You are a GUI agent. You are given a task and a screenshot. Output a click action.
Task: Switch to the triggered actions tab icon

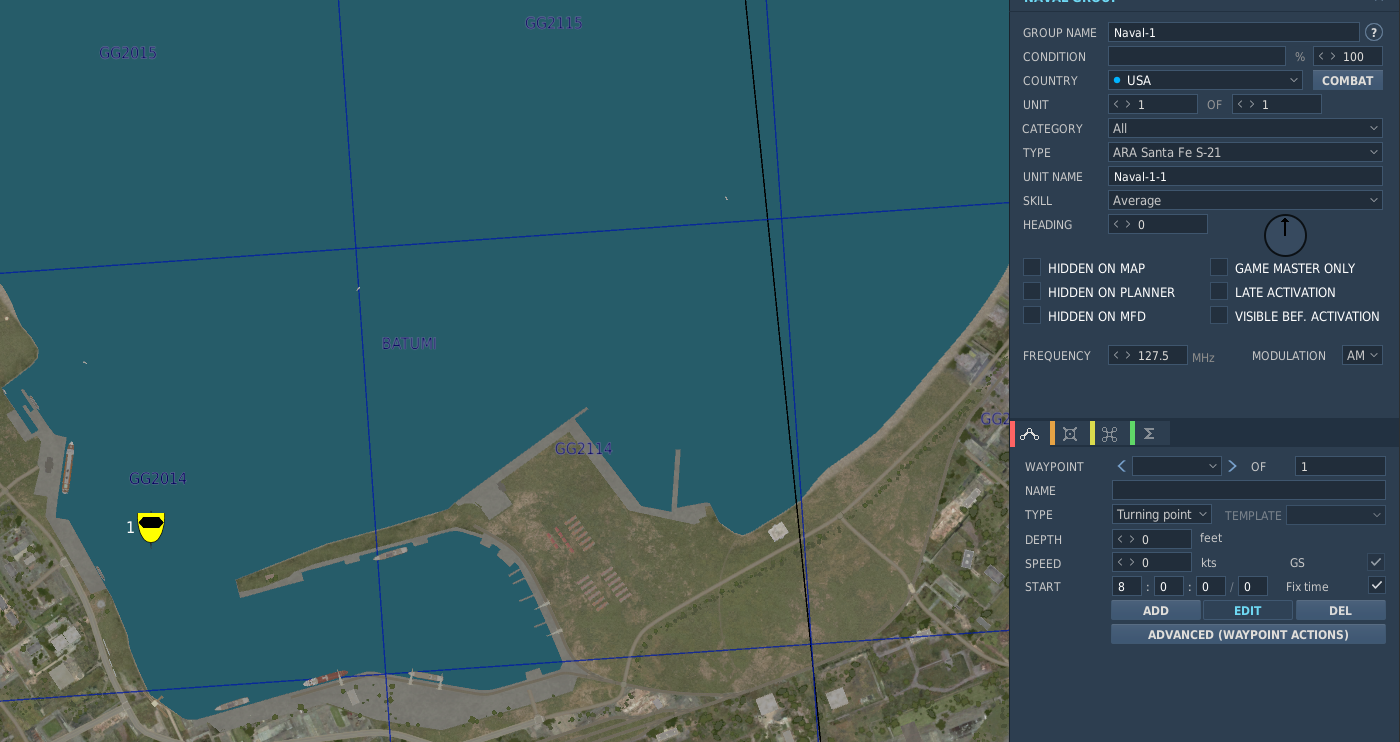click(x=1110, y=434)
